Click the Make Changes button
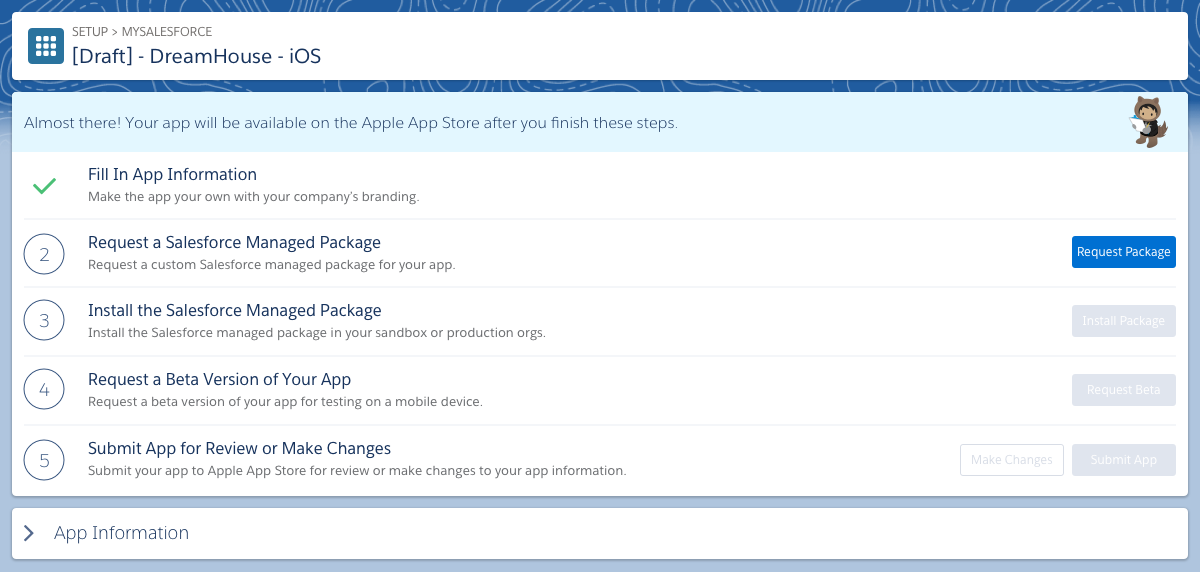This screenshot has width=1200, height=572. [x=1012, y=460]
